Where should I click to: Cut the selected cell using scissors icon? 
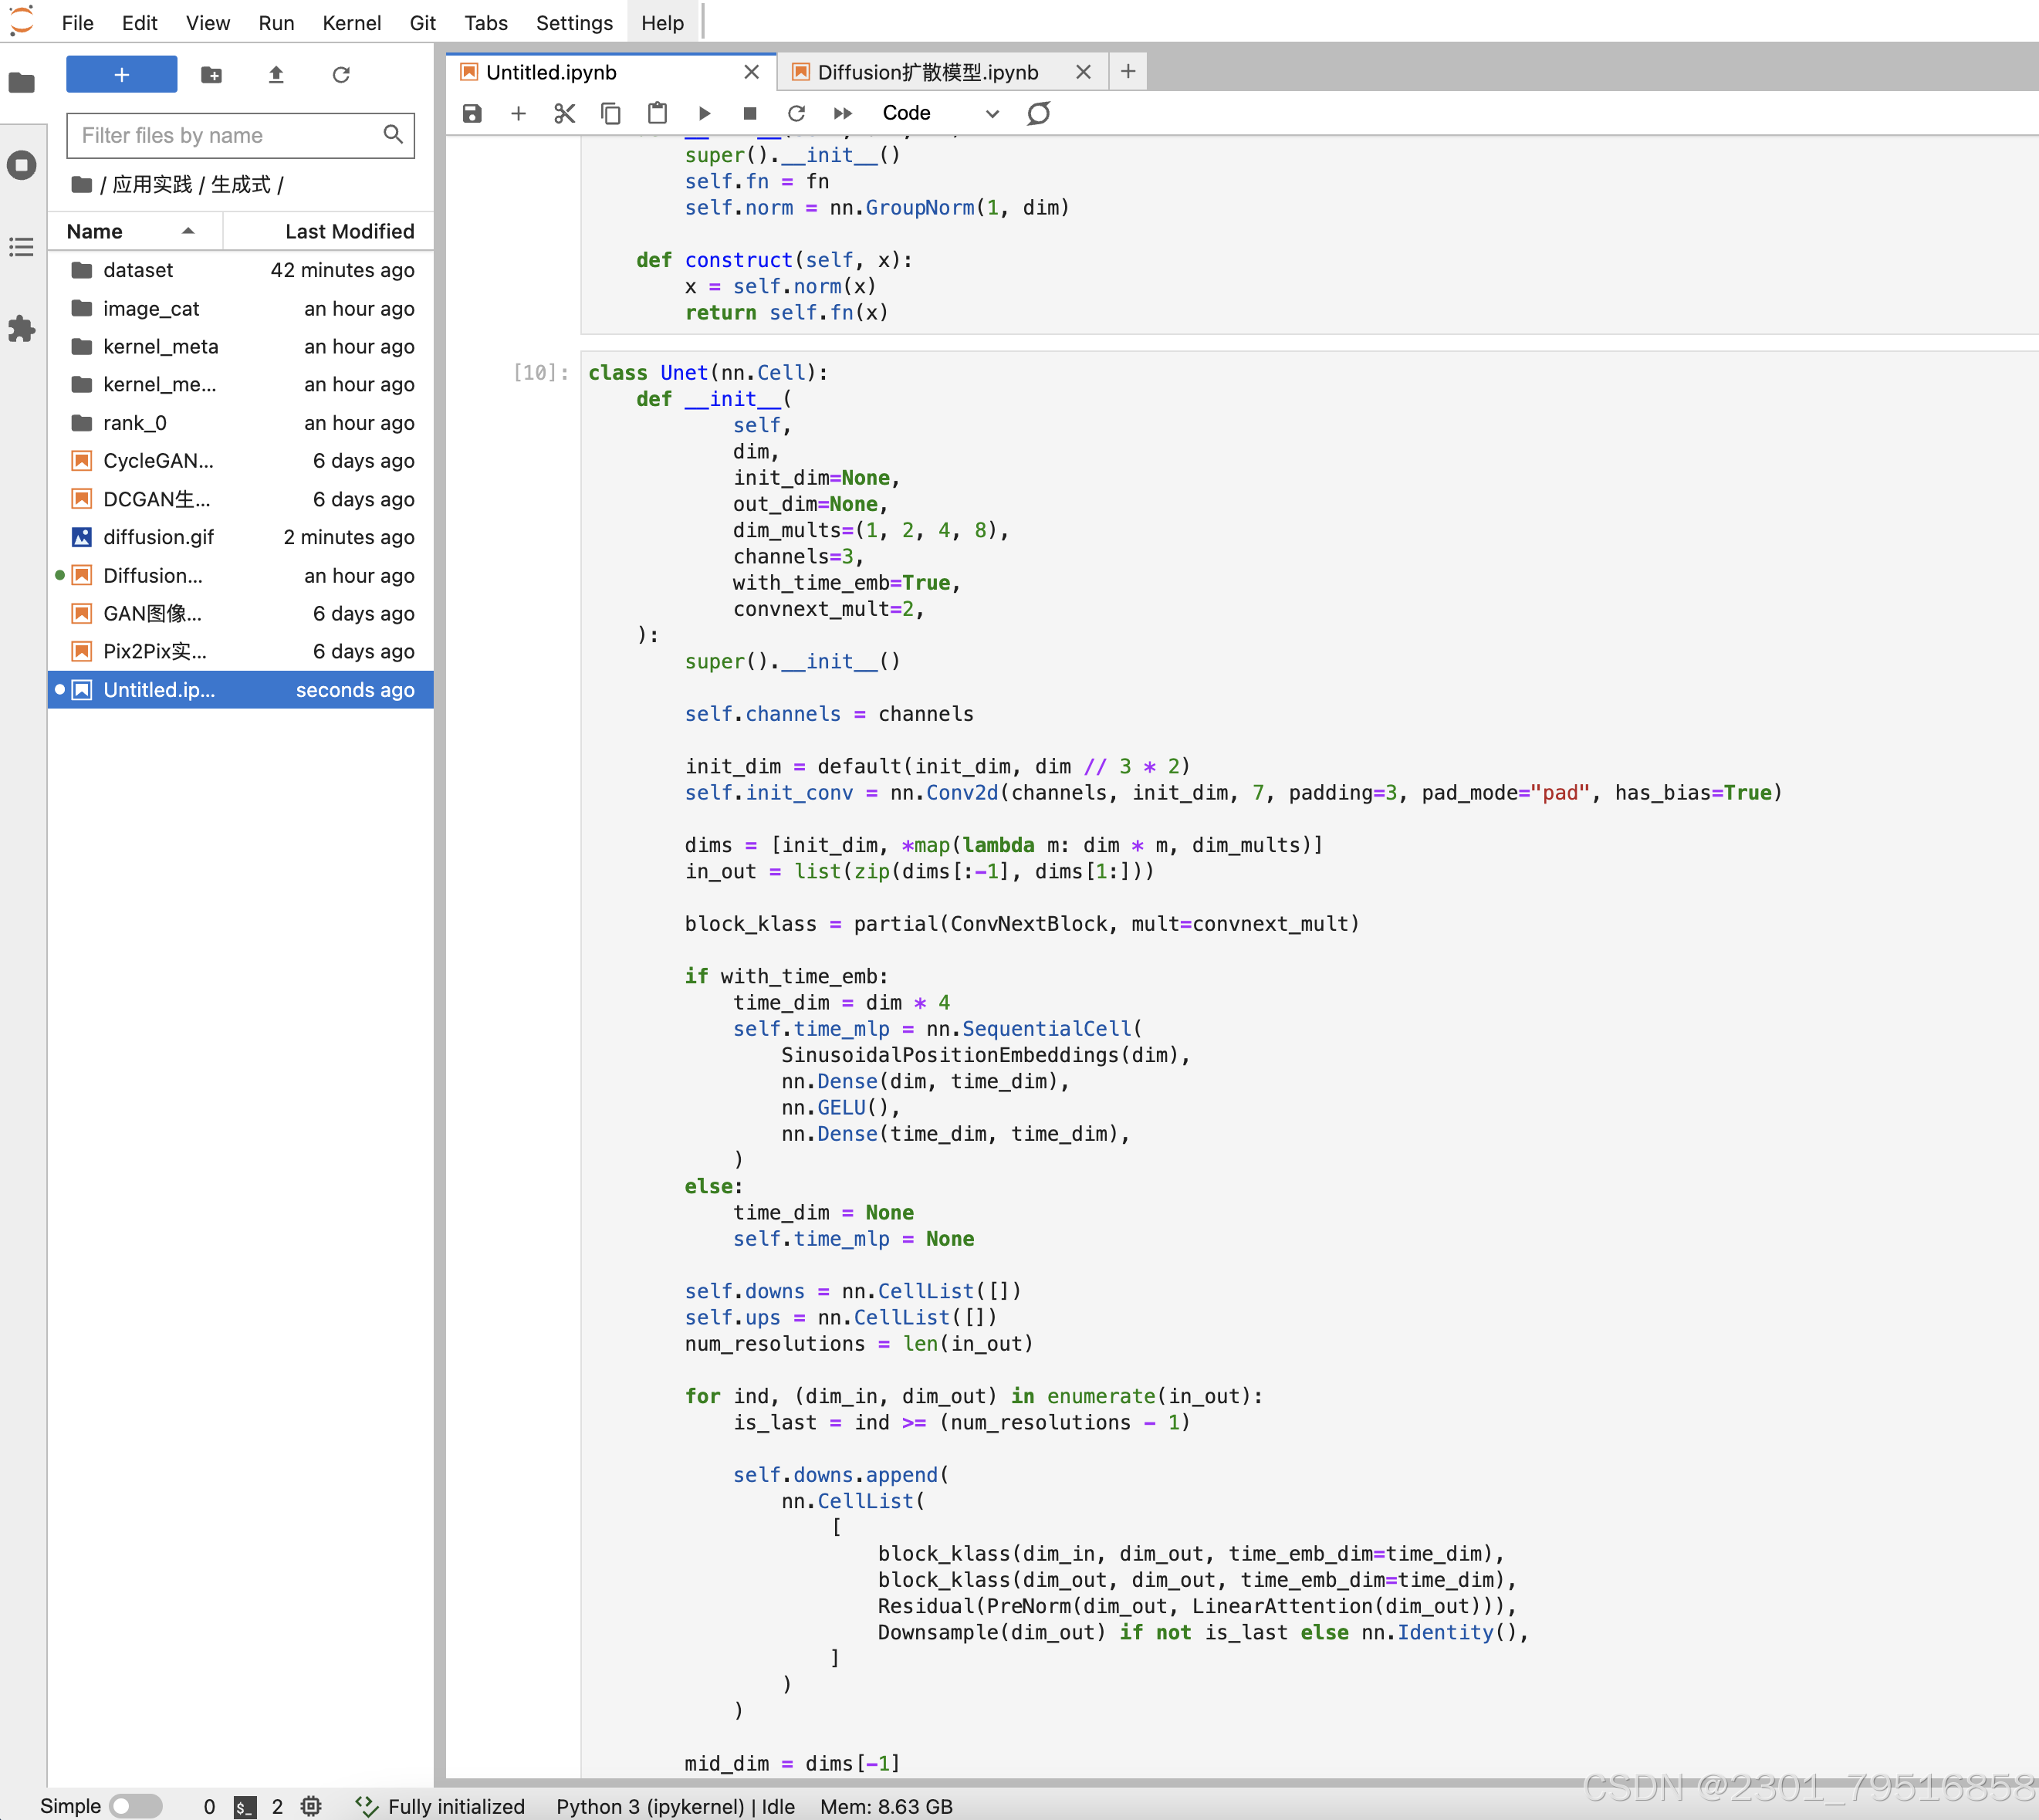[564, 113]
